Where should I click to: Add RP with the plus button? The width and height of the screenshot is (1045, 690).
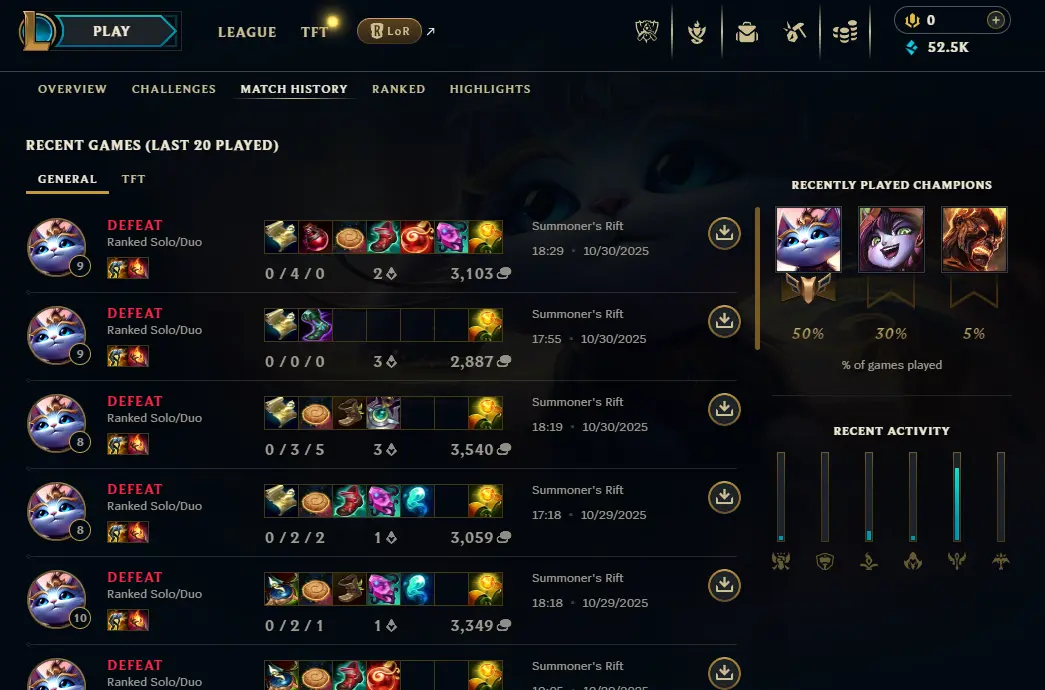click(x=995, y=20)
